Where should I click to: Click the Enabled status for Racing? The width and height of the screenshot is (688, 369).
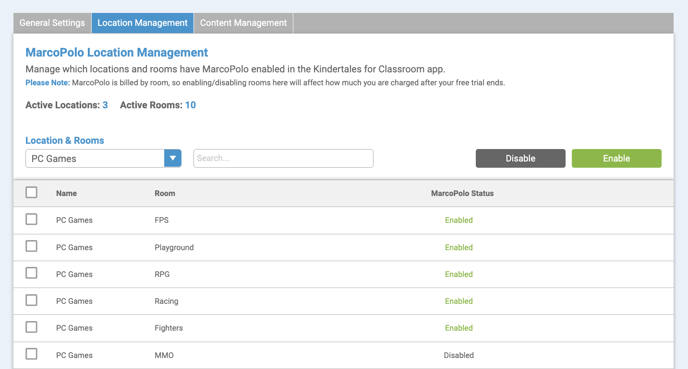(x=459, y=301)
